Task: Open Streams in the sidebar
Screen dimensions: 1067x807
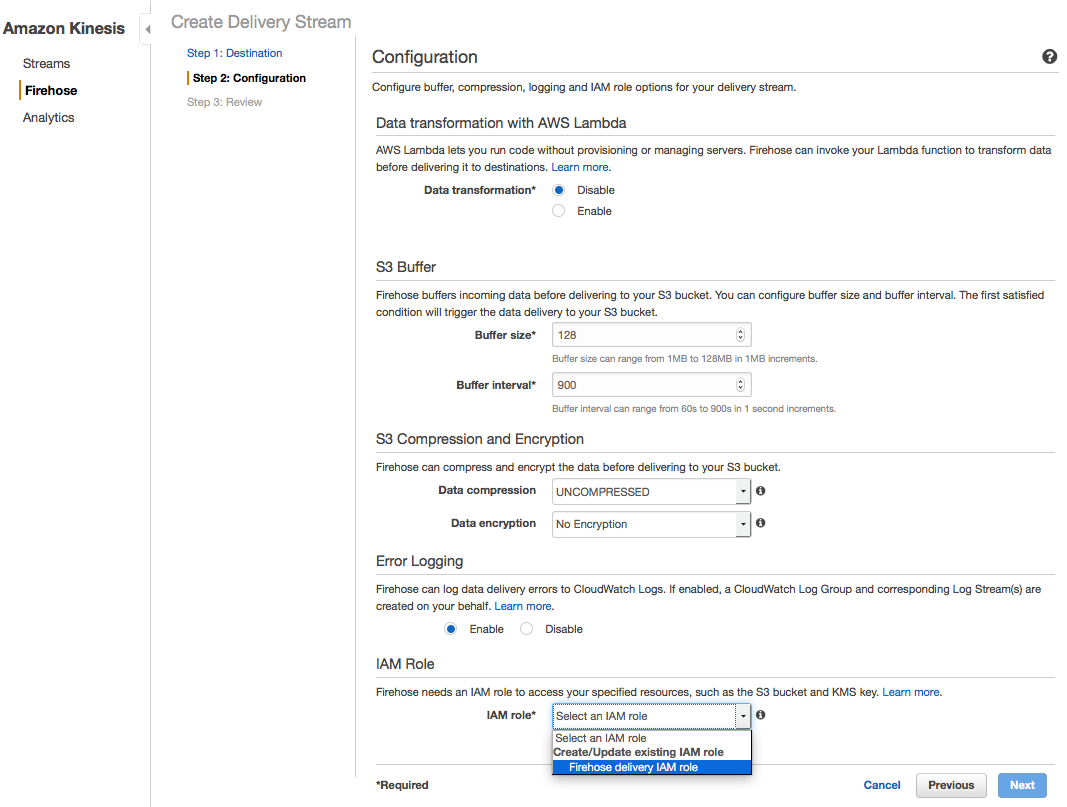Action: pyautogui.click(x=46, y=63)
